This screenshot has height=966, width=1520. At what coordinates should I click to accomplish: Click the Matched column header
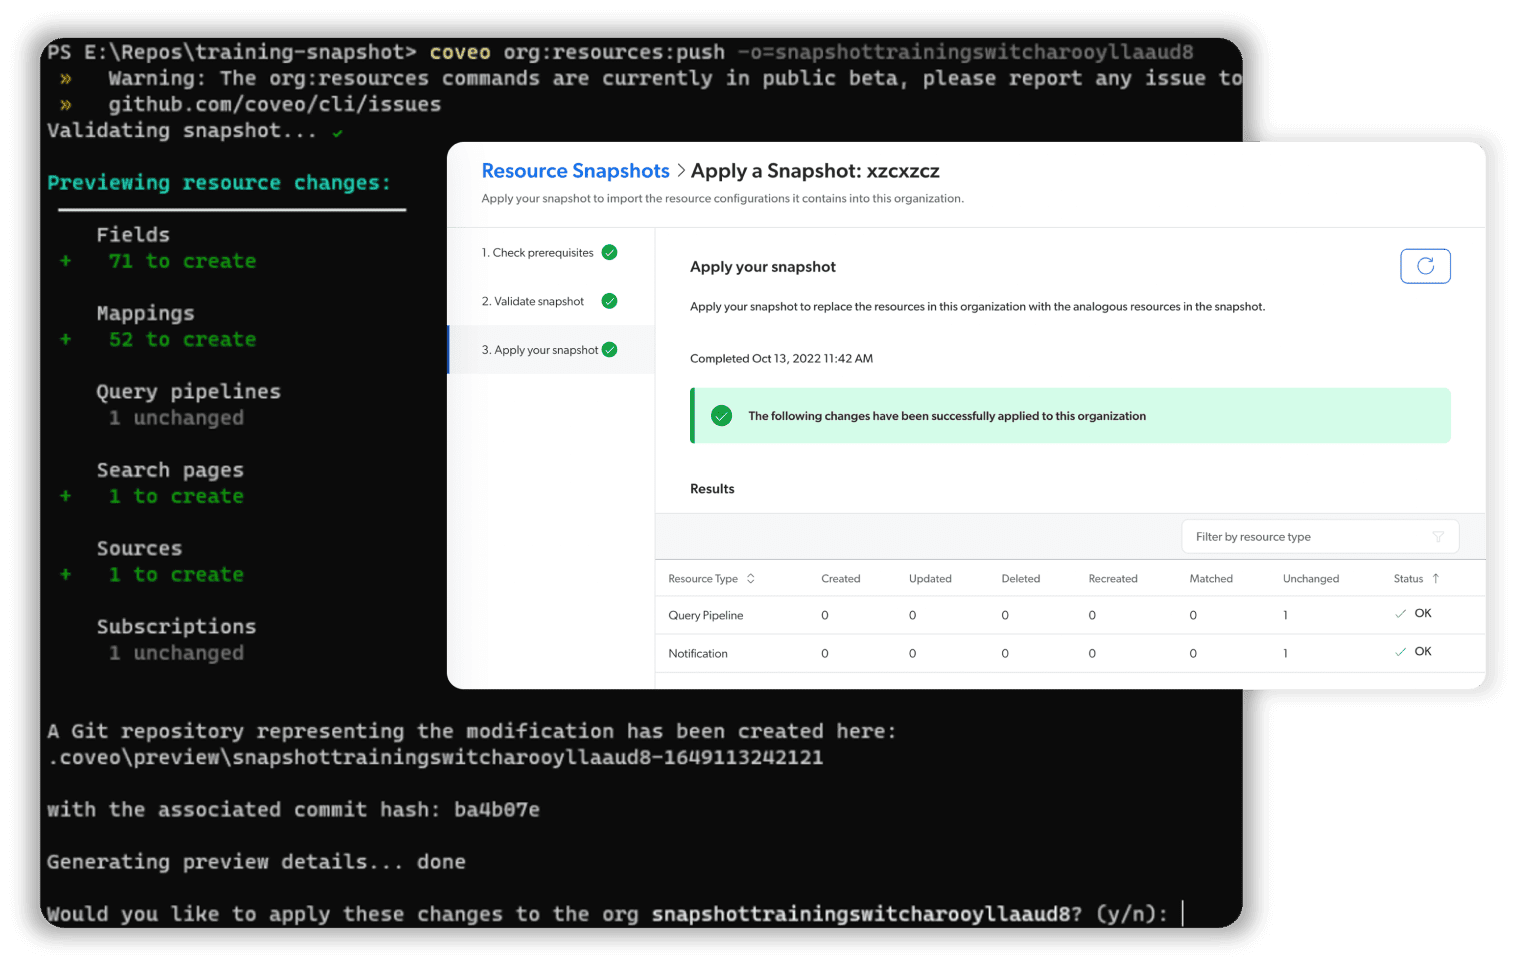tap(1211, 579)
